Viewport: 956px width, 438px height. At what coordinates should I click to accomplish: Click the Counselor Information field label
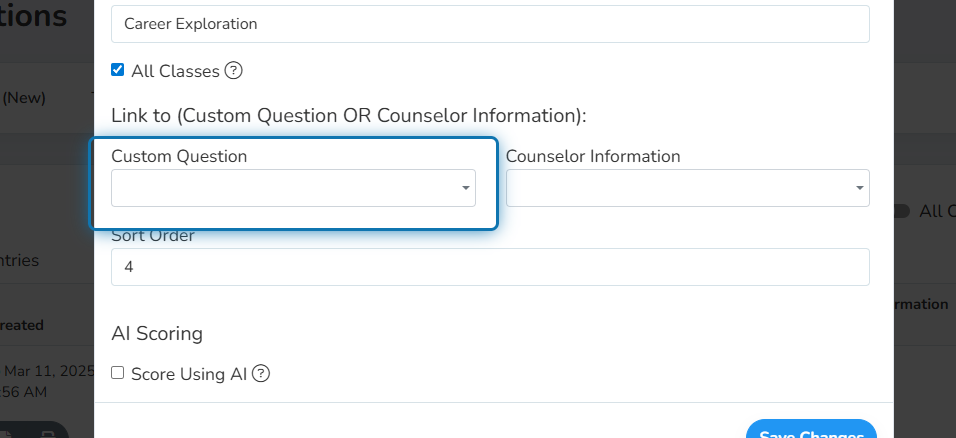click(593, 156)
